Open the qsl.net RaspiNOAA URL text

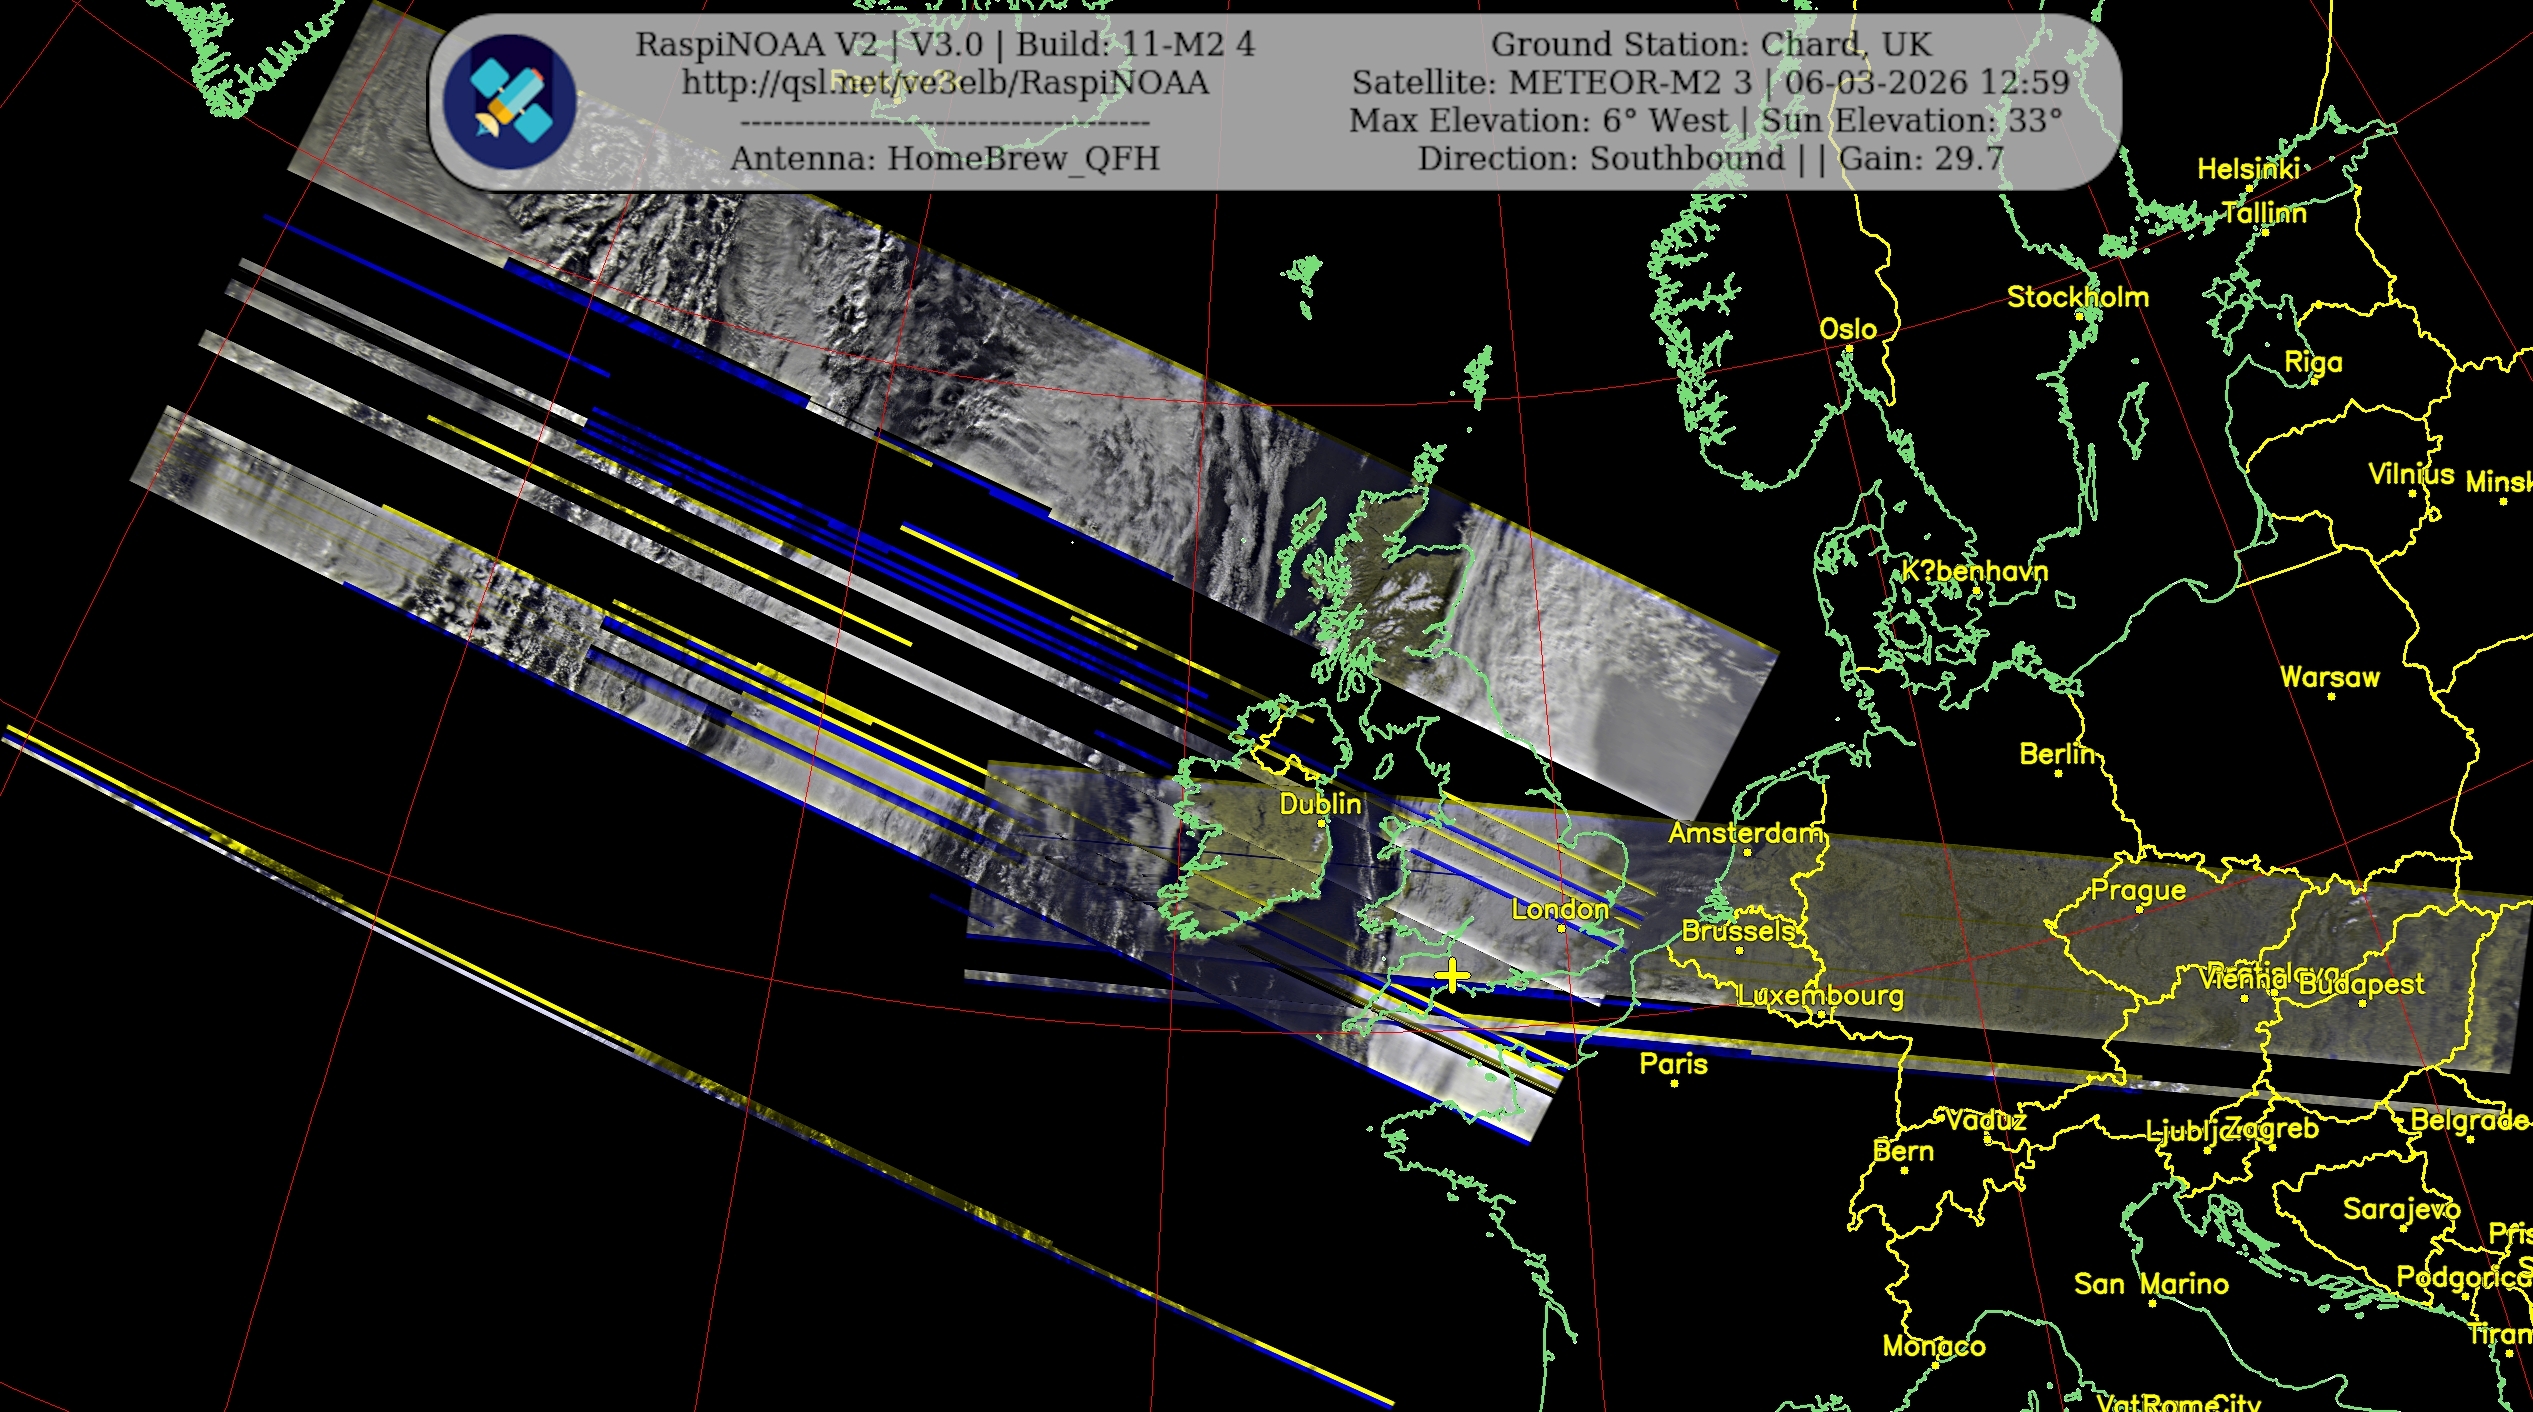coord(945,83)
